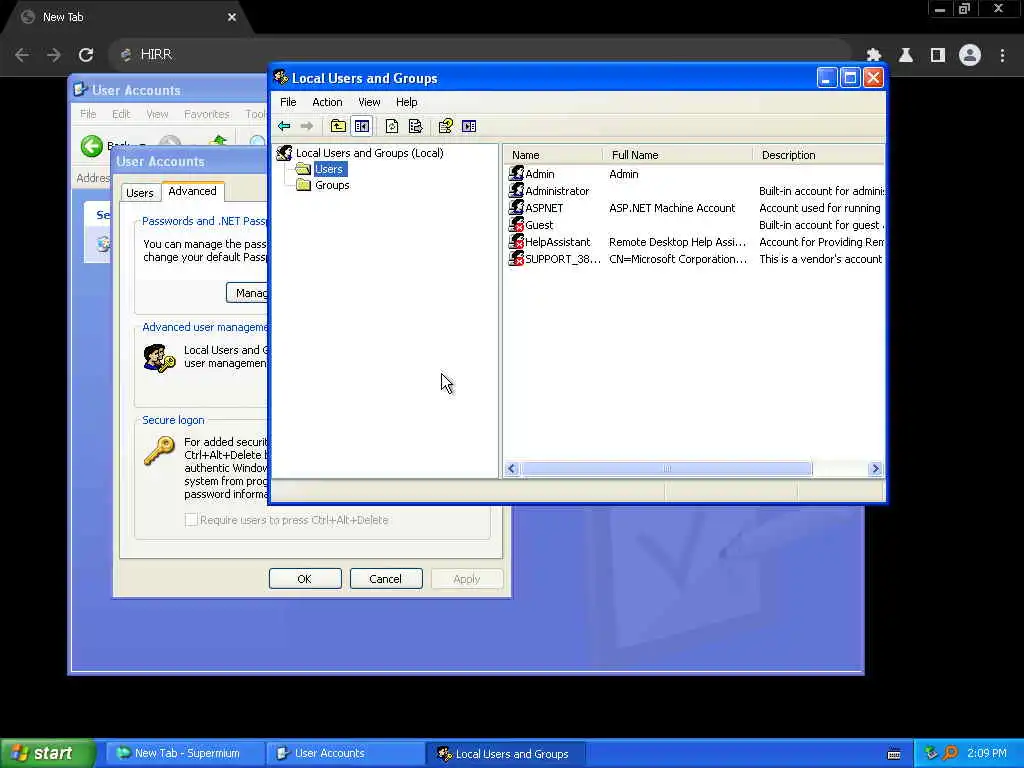Click the browser address bar showing HIRR
The image size is (1024, 768).
click(480, 55)
